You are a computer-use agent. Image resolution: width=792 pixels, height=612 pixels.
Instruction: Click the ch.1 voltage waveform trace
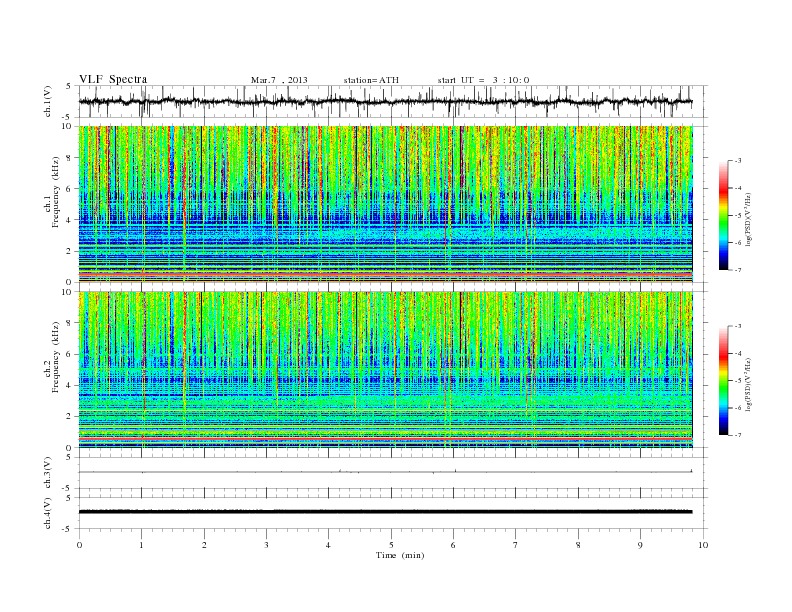[x=385, y=101]
